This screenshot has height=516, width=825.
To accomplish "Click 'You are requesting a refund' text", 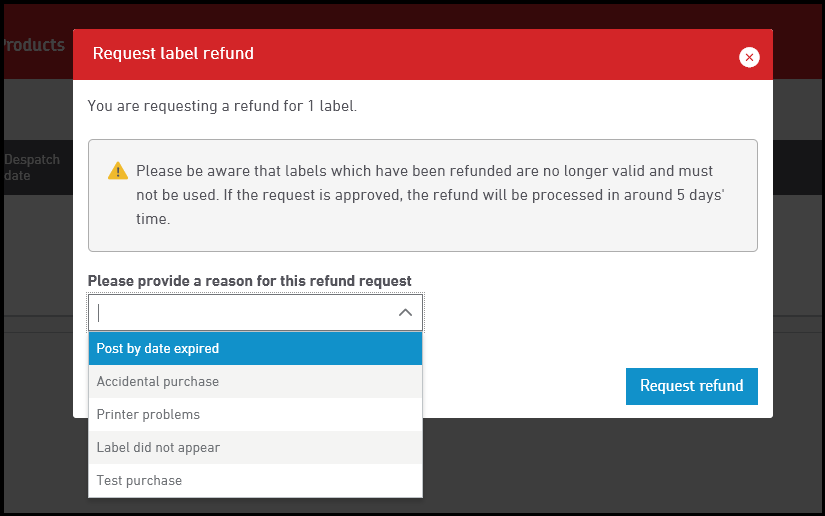I will 222,105.
